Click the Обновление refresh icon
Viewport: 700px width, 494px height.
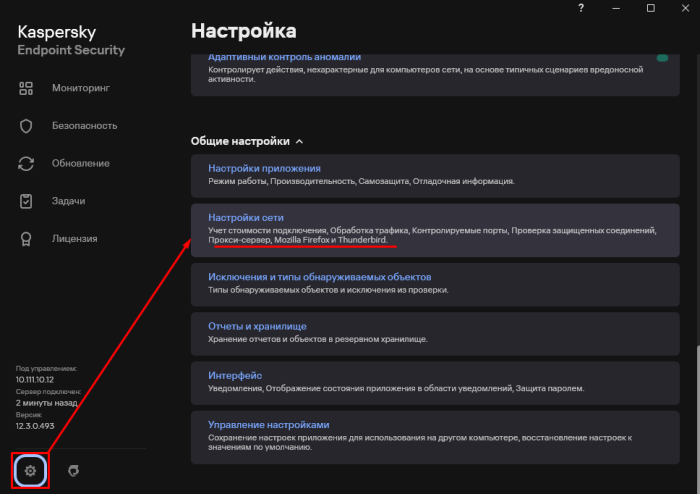pos(28,163)
